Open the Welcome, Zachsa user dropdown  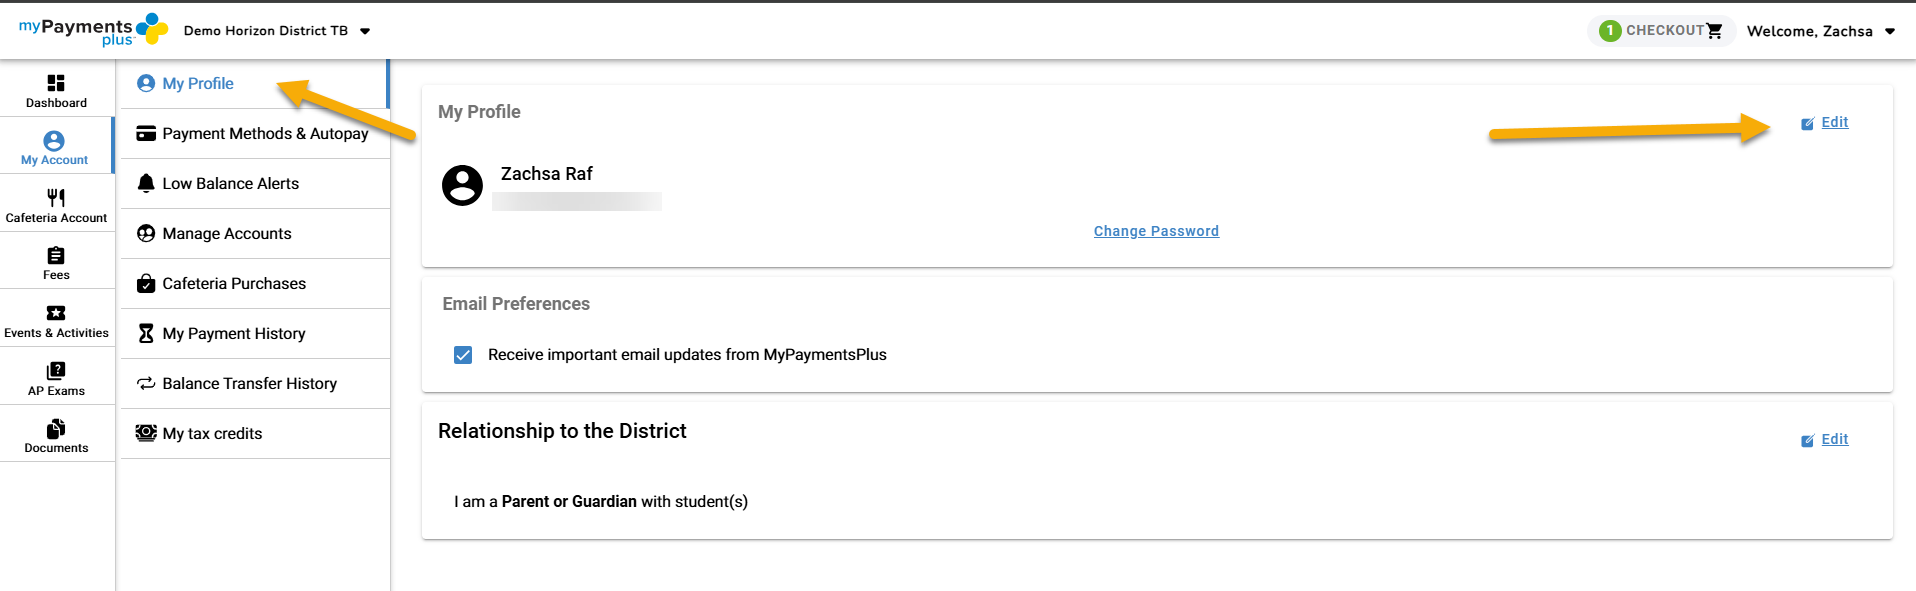pos(1889,31)
